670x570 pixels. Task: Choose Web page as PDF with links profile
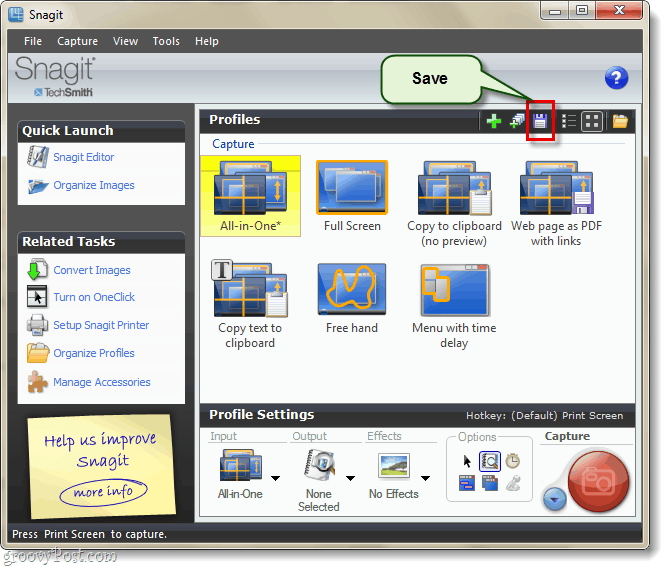tap(556, 203)
